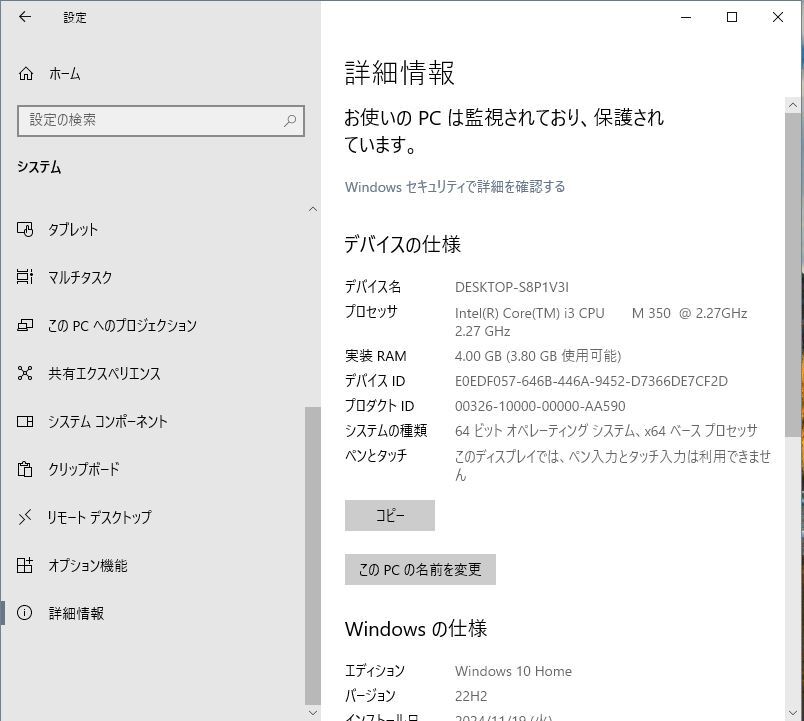Click sidebar scroll up arrow

(x=313, y=209)
